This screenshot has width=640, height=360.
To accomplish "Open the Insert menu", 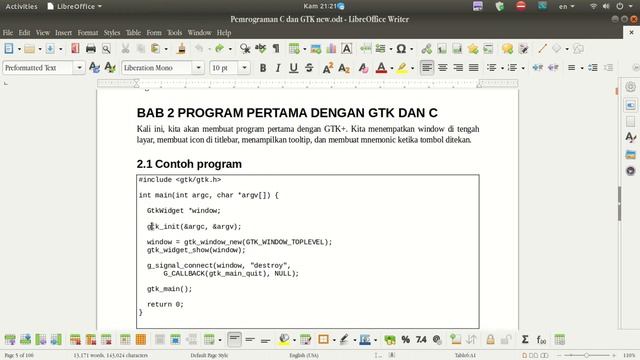I will (x=63, y=33).
